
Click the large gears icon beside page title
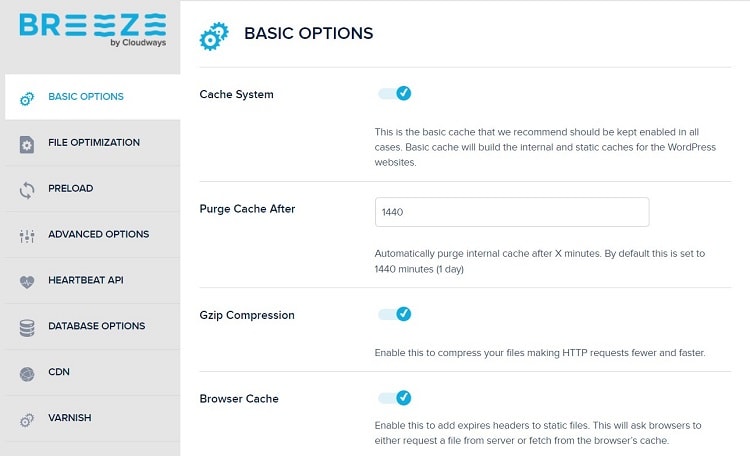pyautogui.click(x=214, y=36)
